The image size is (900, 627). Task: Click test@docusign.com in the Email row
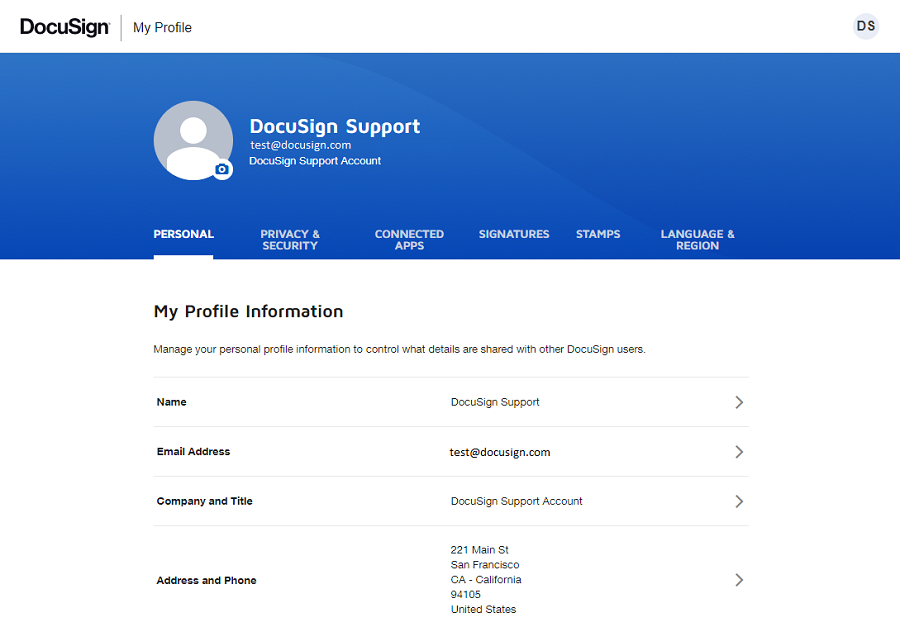tap(500, 452)
